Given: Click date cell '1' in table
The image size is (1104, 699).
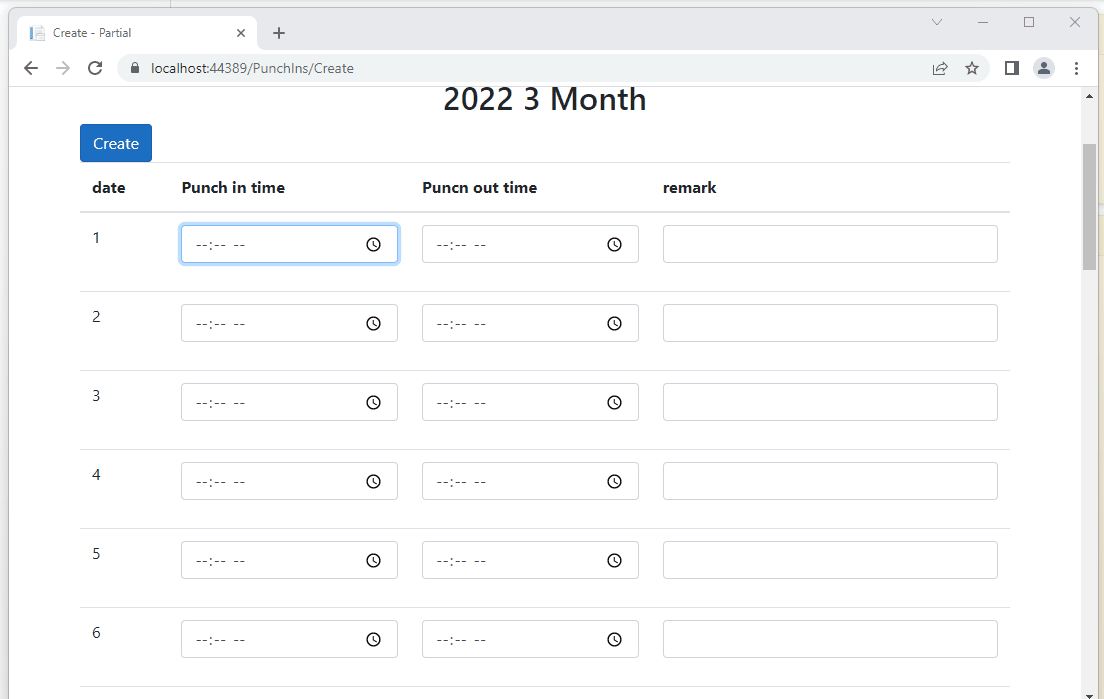Looking at the screenshot, I should point(96,238).
